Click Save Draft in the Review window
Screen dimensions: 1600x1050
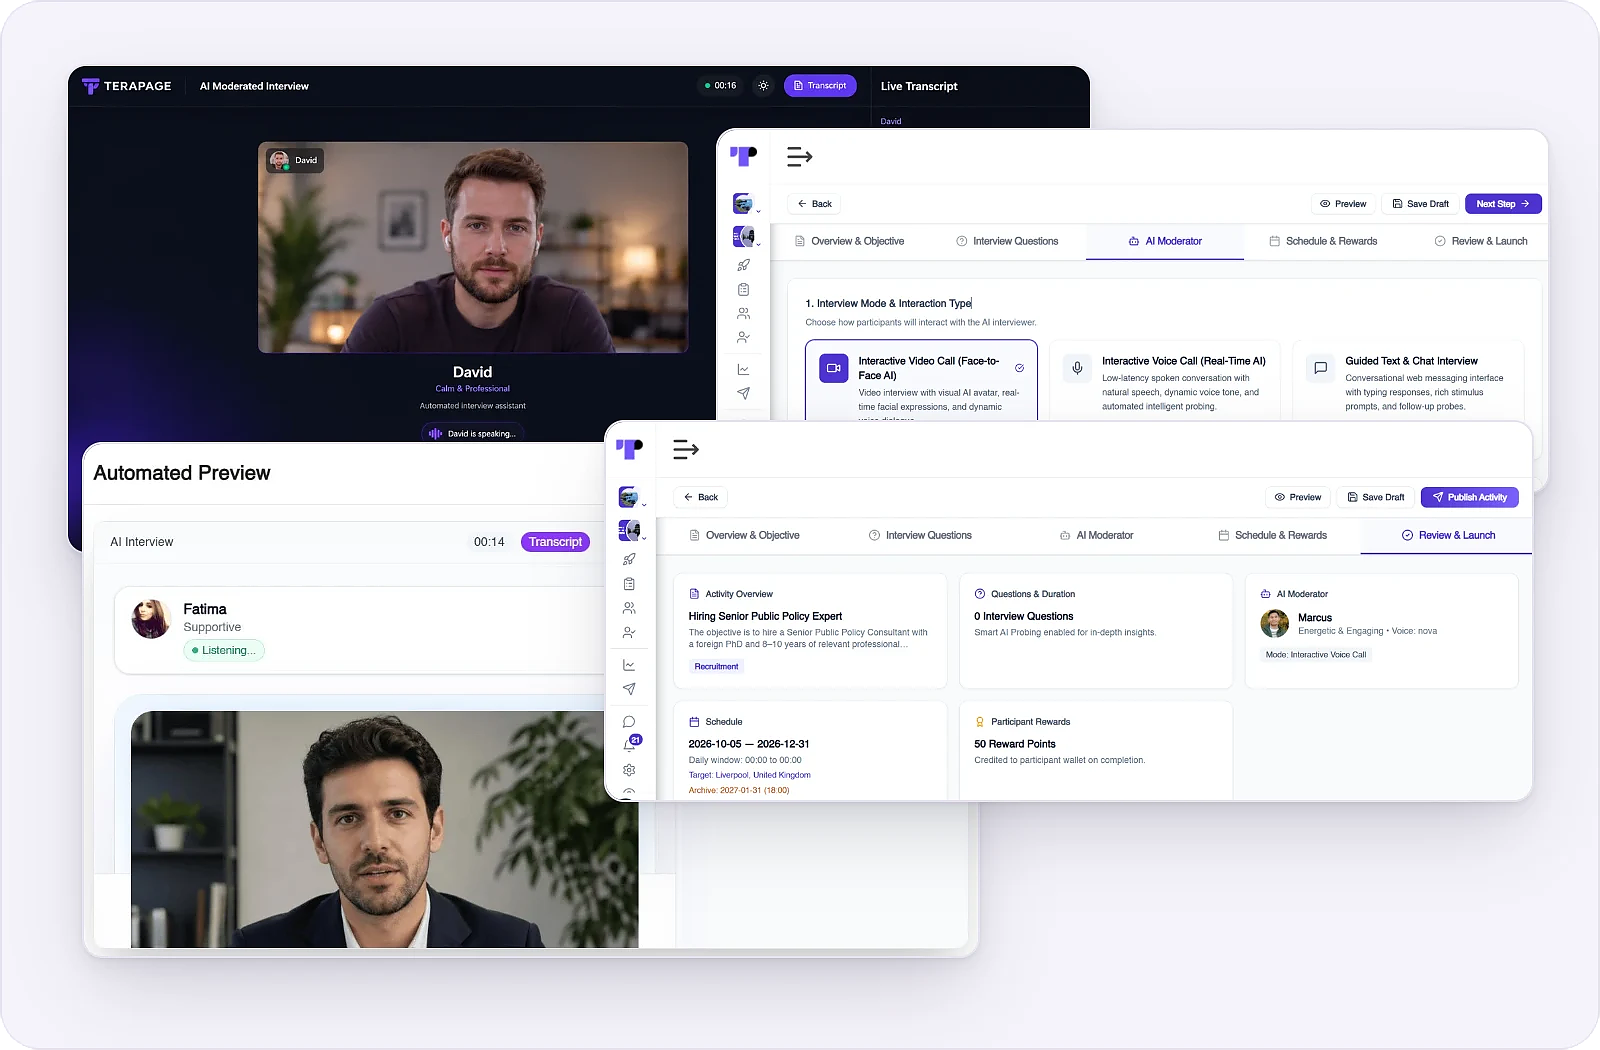coord(1375,497)
